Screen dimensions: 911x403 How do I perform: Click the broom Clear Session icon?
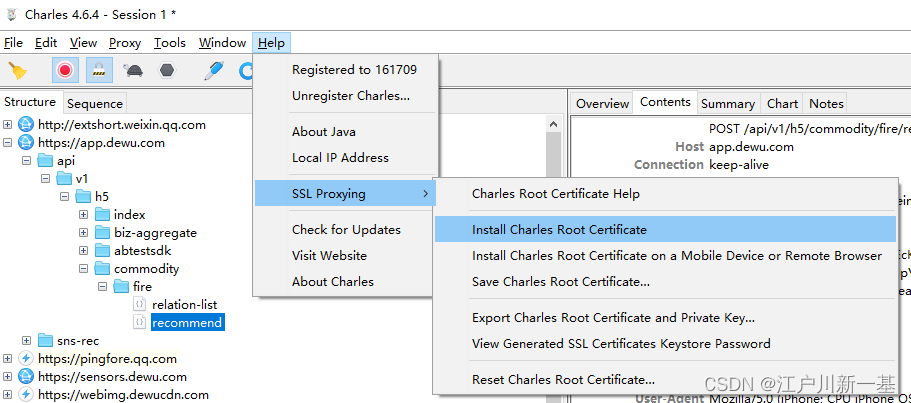pos(17,71)
